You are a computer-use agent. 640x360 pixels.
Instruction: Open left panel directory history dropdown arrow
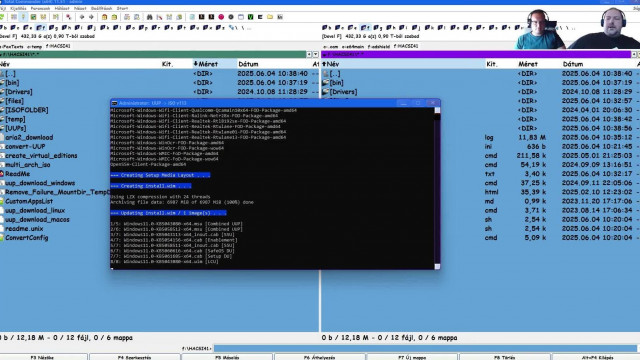coord(316,54)
